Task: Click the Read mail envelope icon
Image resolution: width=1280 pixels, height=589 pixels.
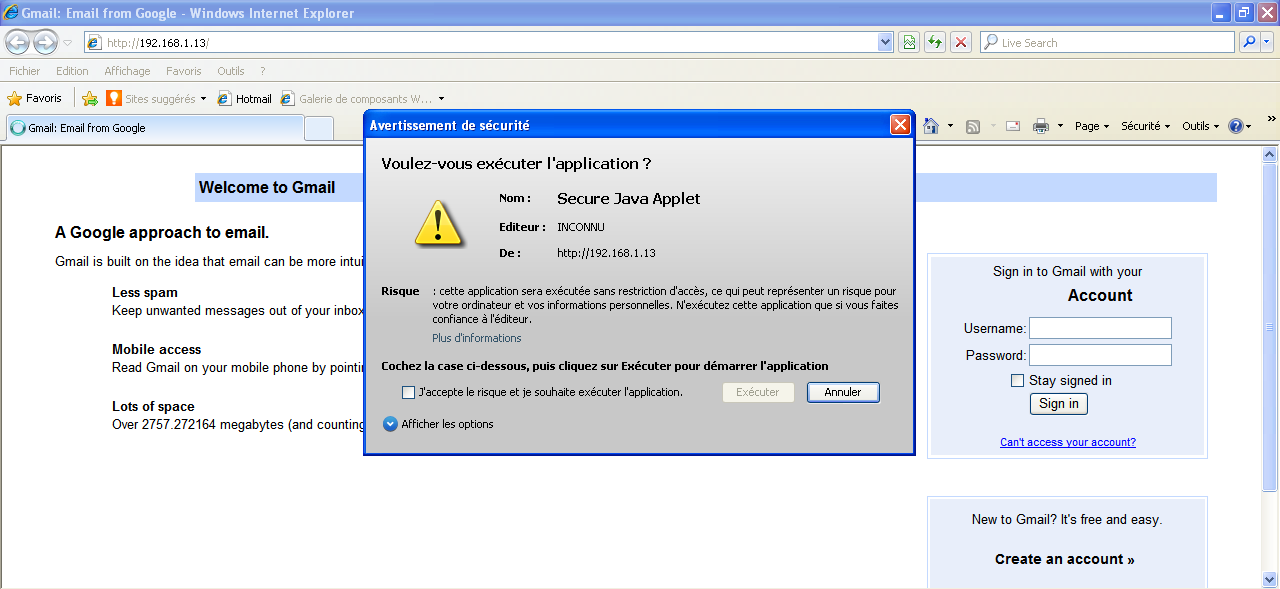Action: (1012, 126)
